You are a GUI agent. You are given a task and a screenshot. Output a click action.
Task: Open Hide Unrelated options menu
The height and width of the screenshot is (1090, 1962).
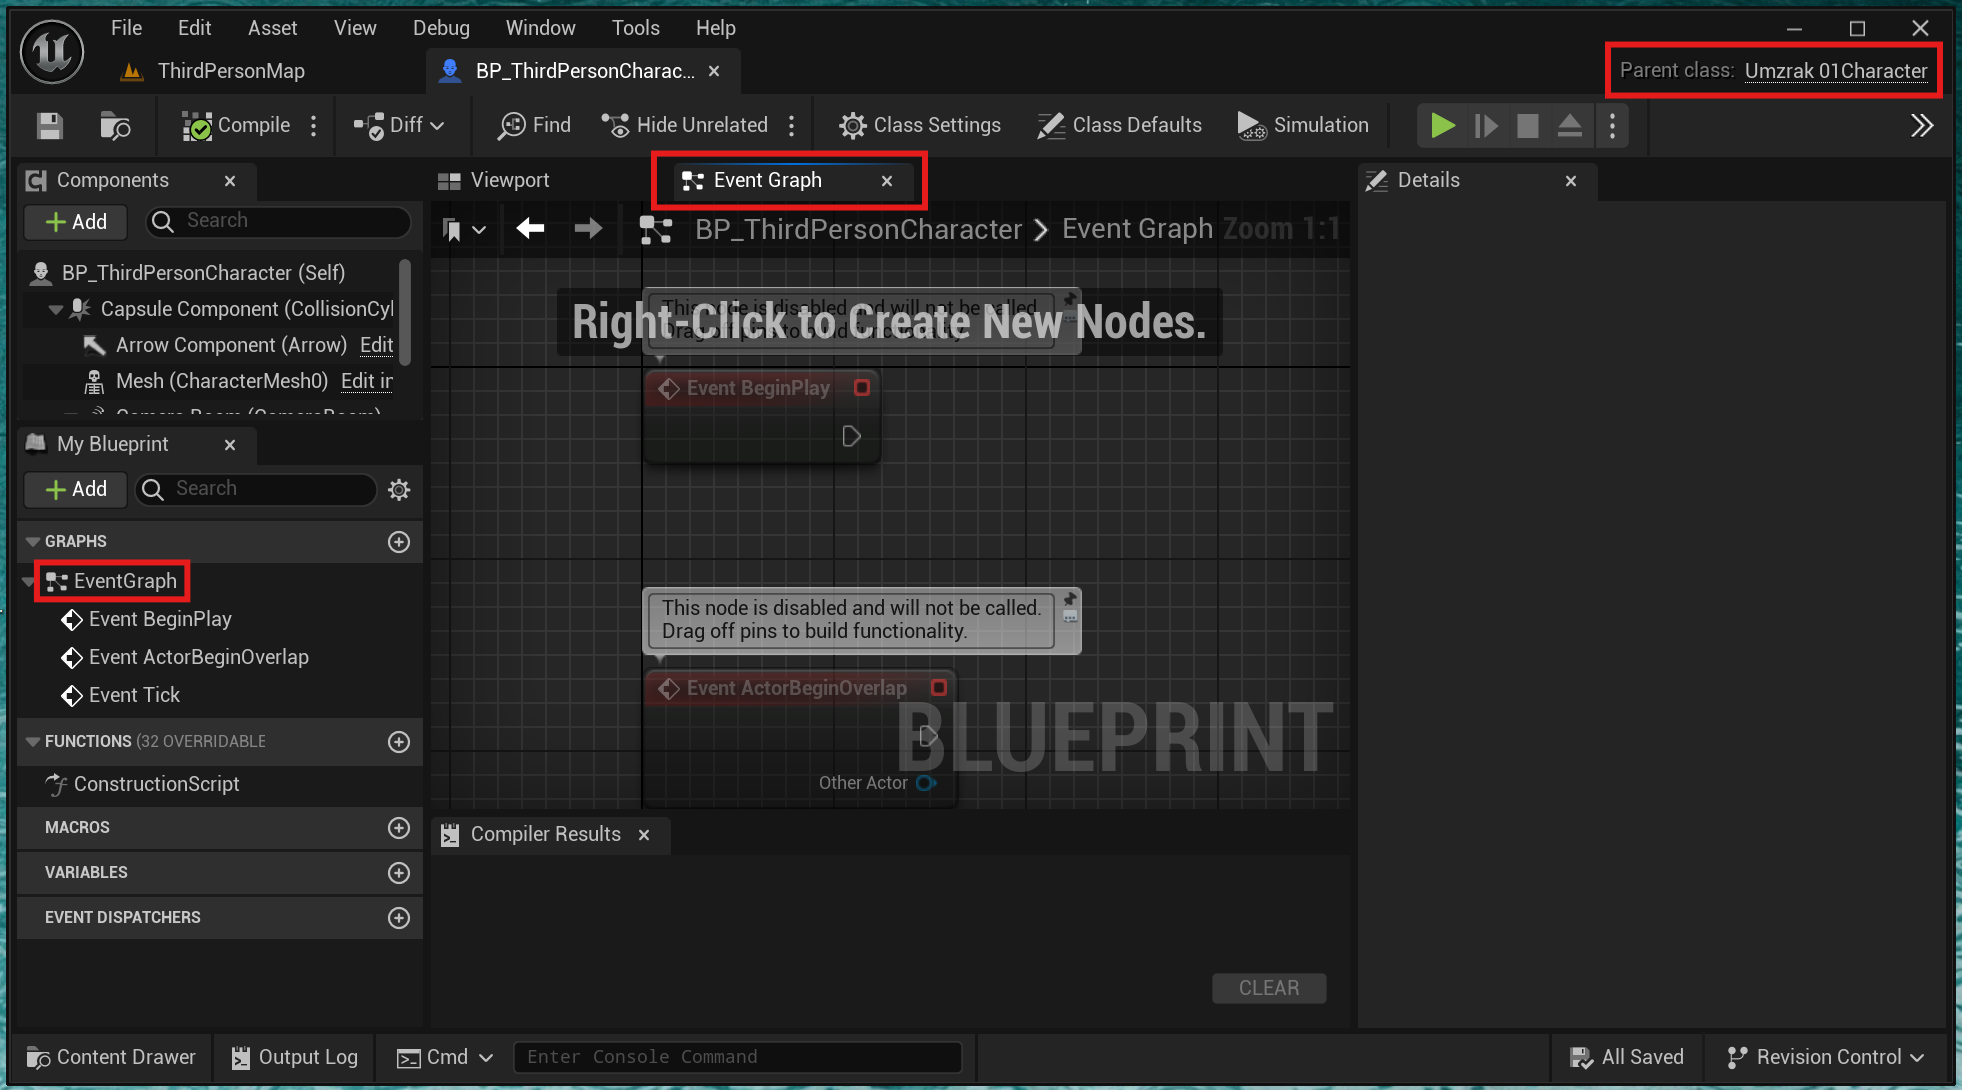[x=792, y=126]
